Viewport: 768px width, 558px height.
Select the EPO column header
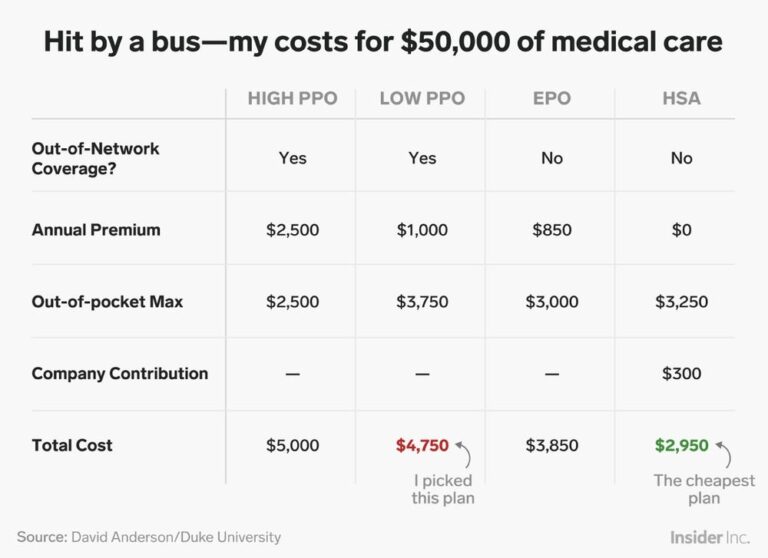point(552,98)
